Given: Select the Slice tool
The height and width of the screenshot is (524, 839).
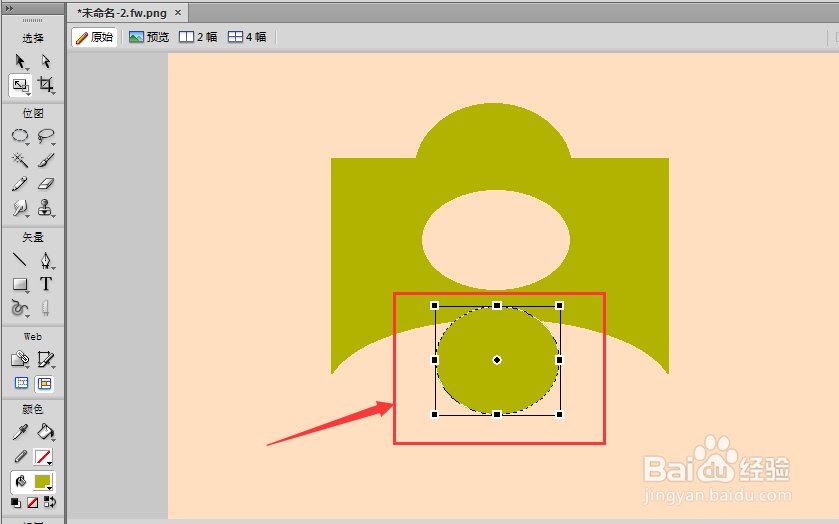Looking at the screenshot, I should tap(46, 359).
